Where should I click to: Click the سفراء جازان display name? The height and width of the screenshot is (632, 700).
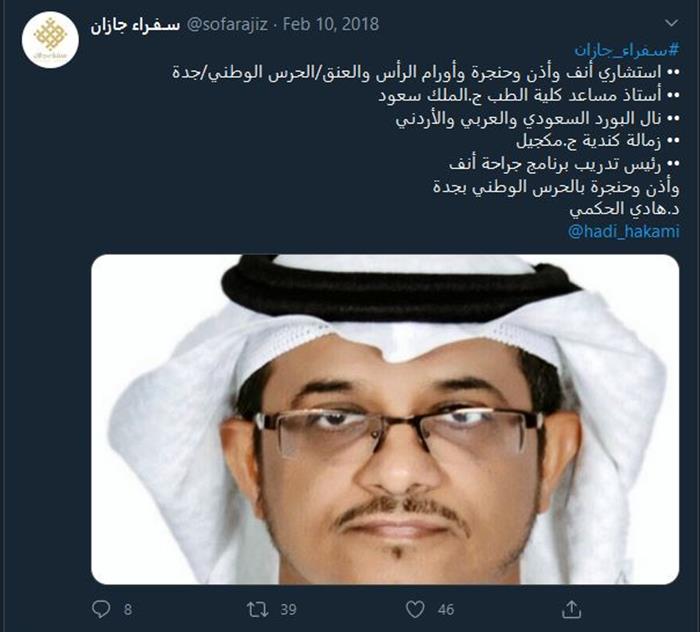[x=135, y=25]
